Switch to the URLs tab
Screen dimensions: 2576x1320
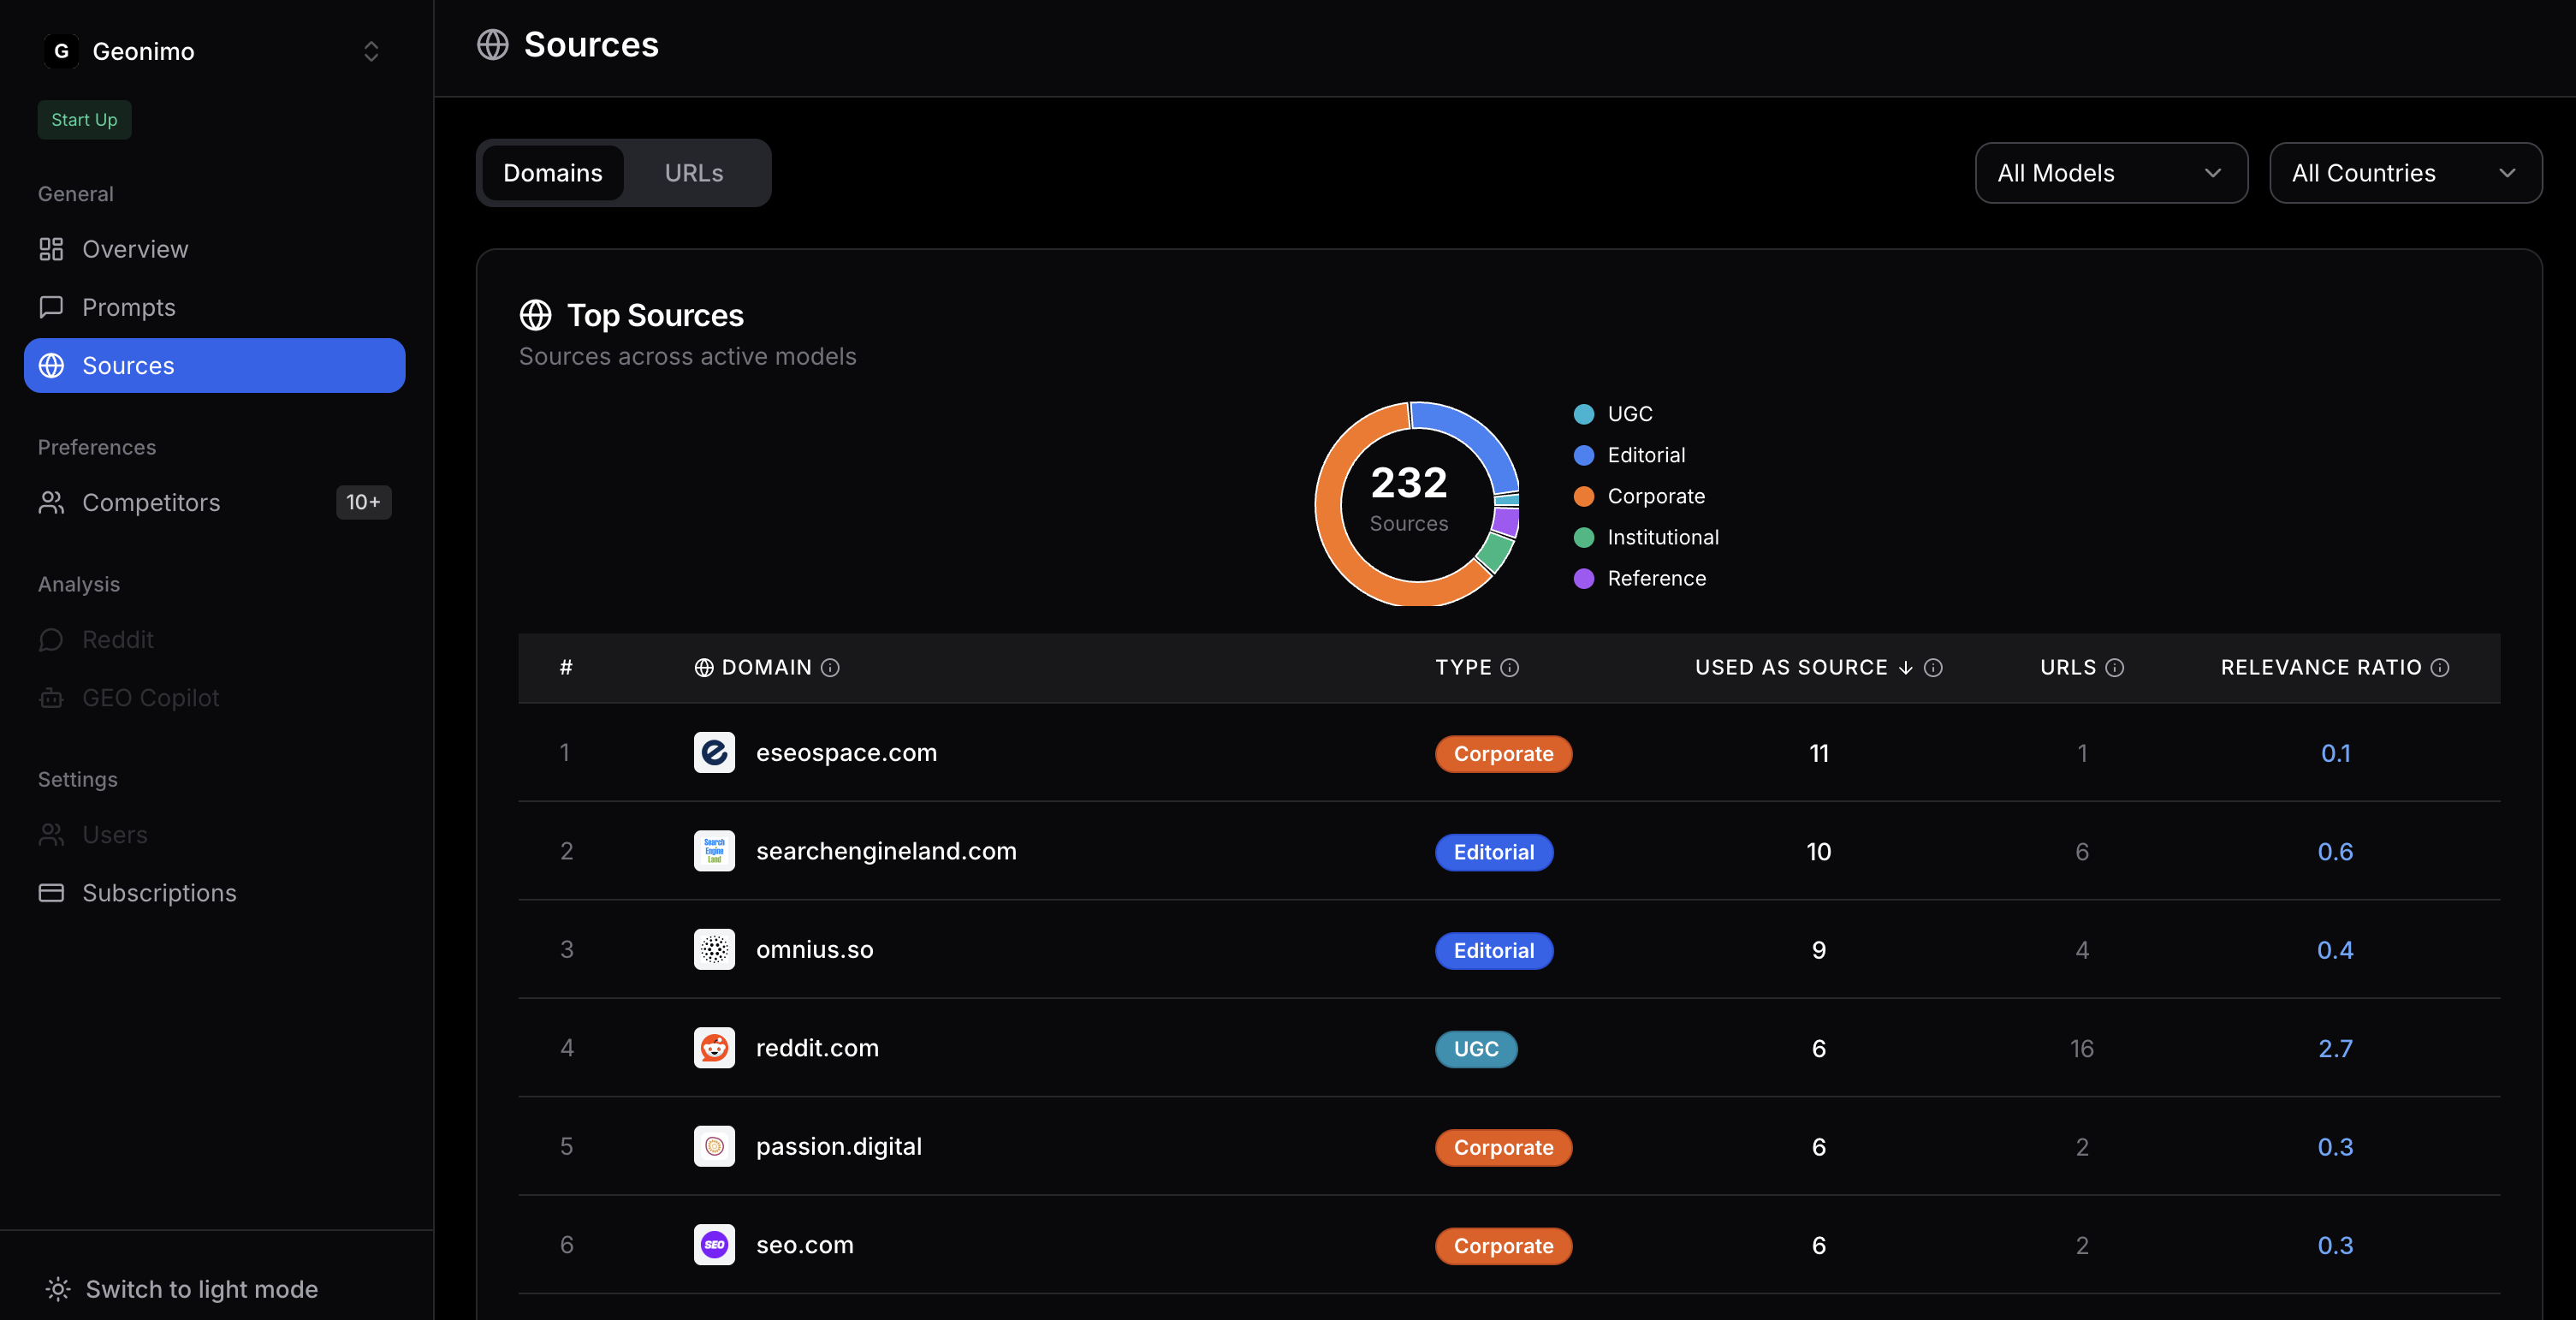tap(694, 173)
